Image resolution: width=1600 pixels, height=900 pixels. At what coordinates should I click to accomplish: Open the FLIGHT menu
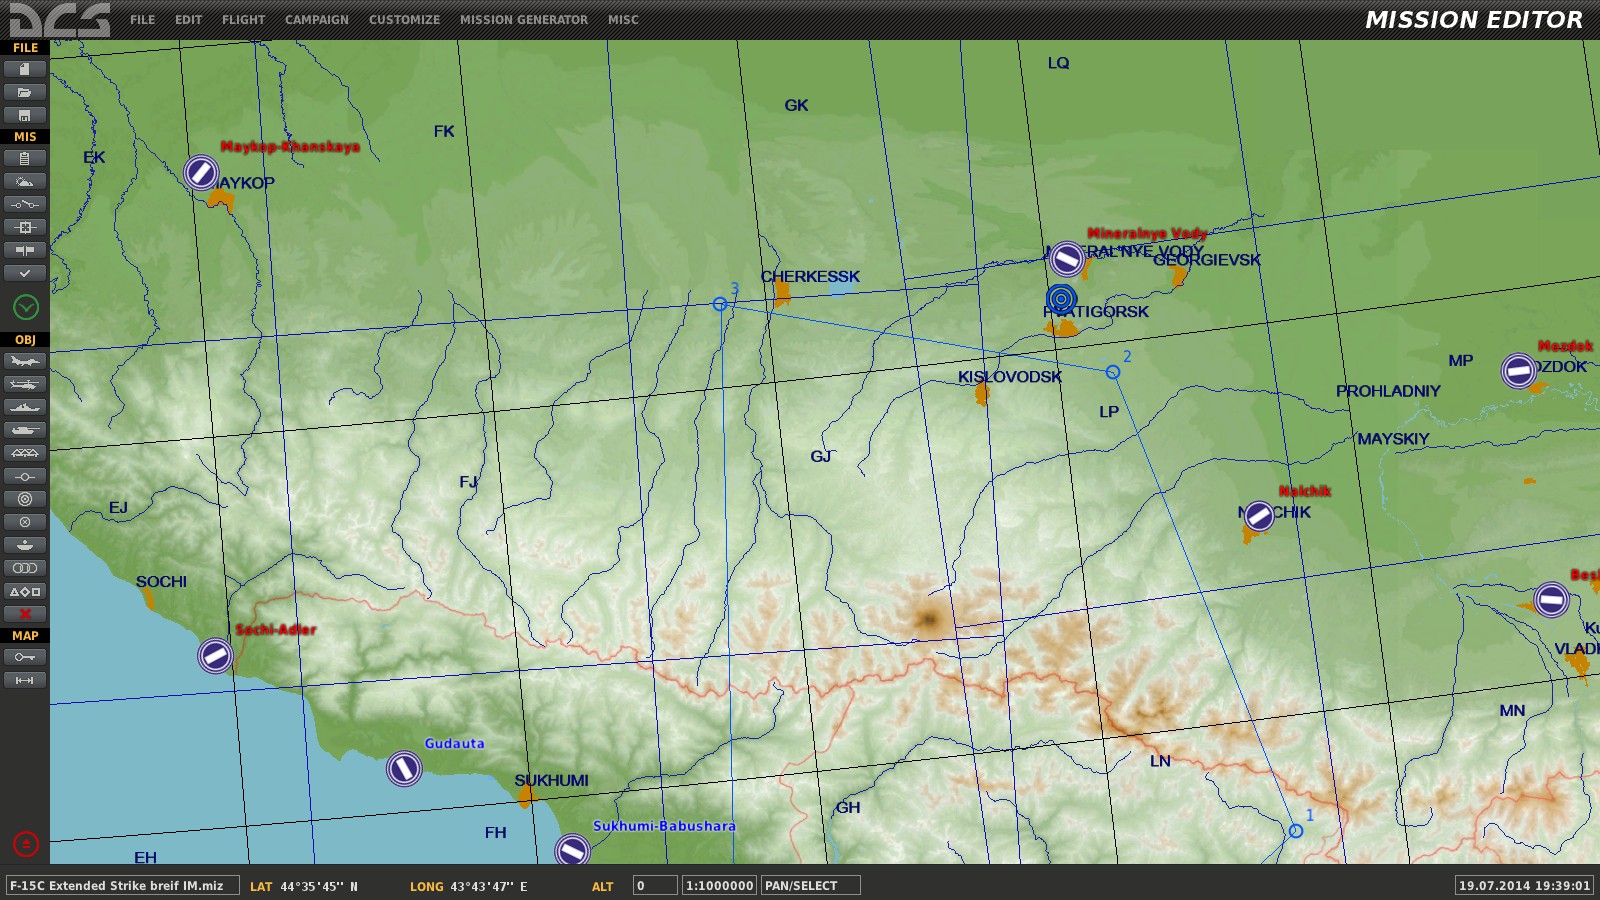click(243, 20)
